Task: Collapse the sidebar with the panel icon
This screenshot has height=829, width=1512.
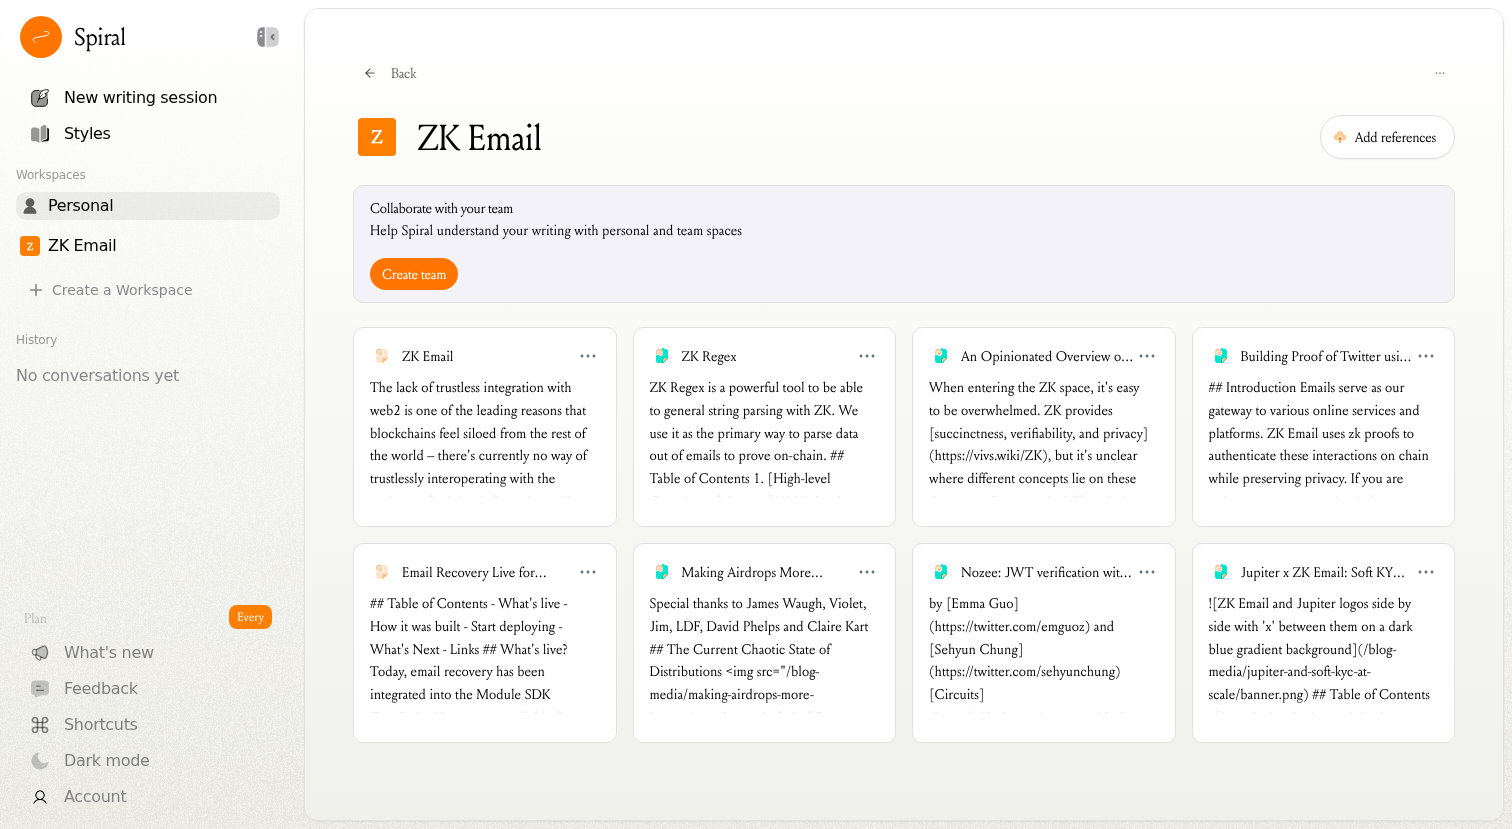Action: 267,37
